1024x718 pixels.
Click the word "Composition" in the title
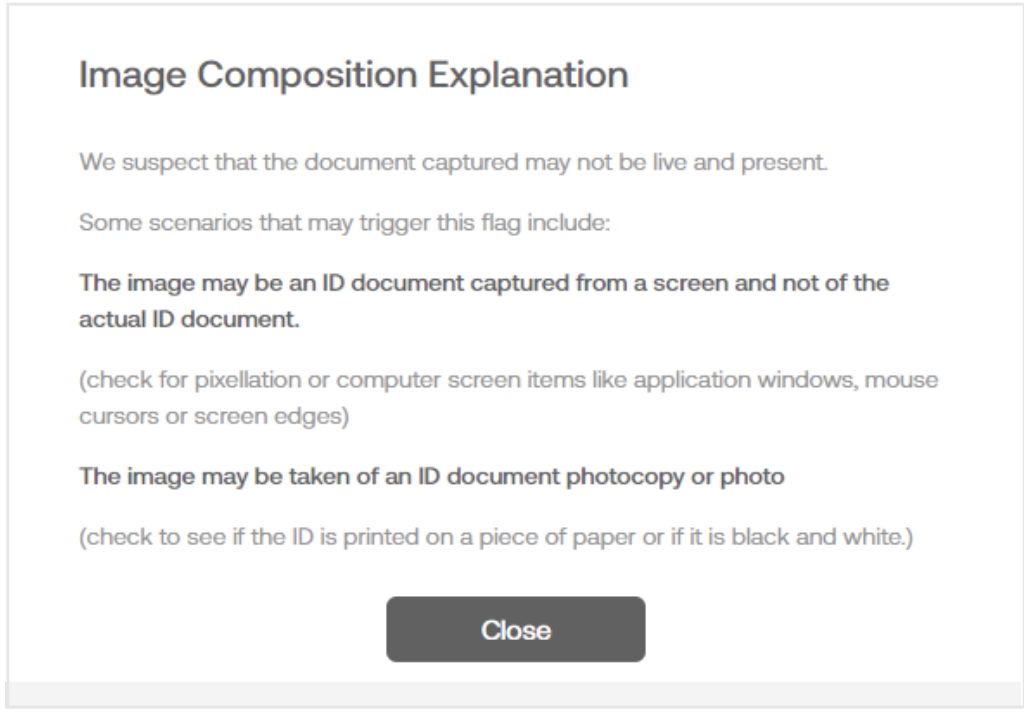307,75
